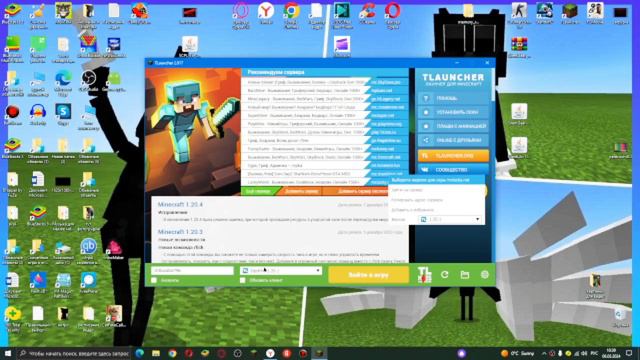Open the Сообщество VK button
The height and width of the screenshot is (360, 640).
pyautogui.click(x=453, y=169)
